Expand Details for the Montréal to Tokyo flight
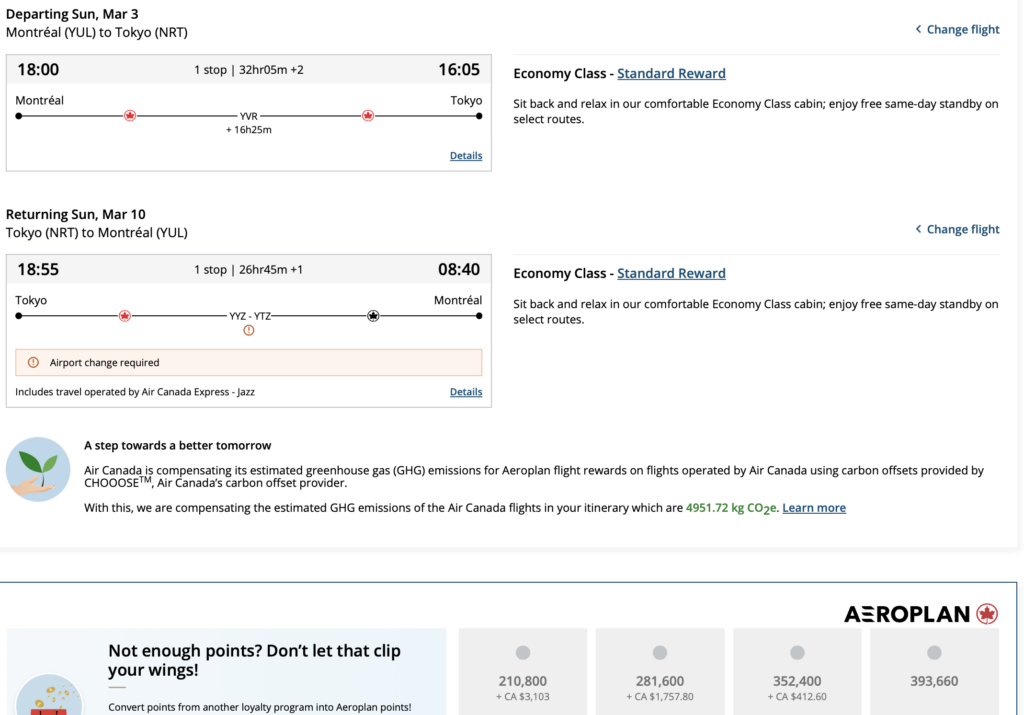 click(466, 156)
